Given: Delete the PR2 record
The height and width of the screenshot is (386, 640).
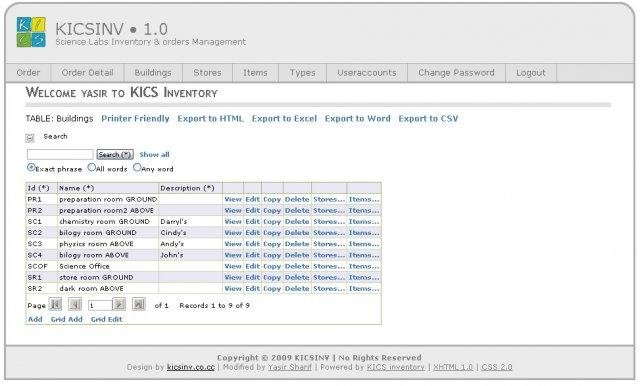Looking at the screenshot, I should point(297,211).
